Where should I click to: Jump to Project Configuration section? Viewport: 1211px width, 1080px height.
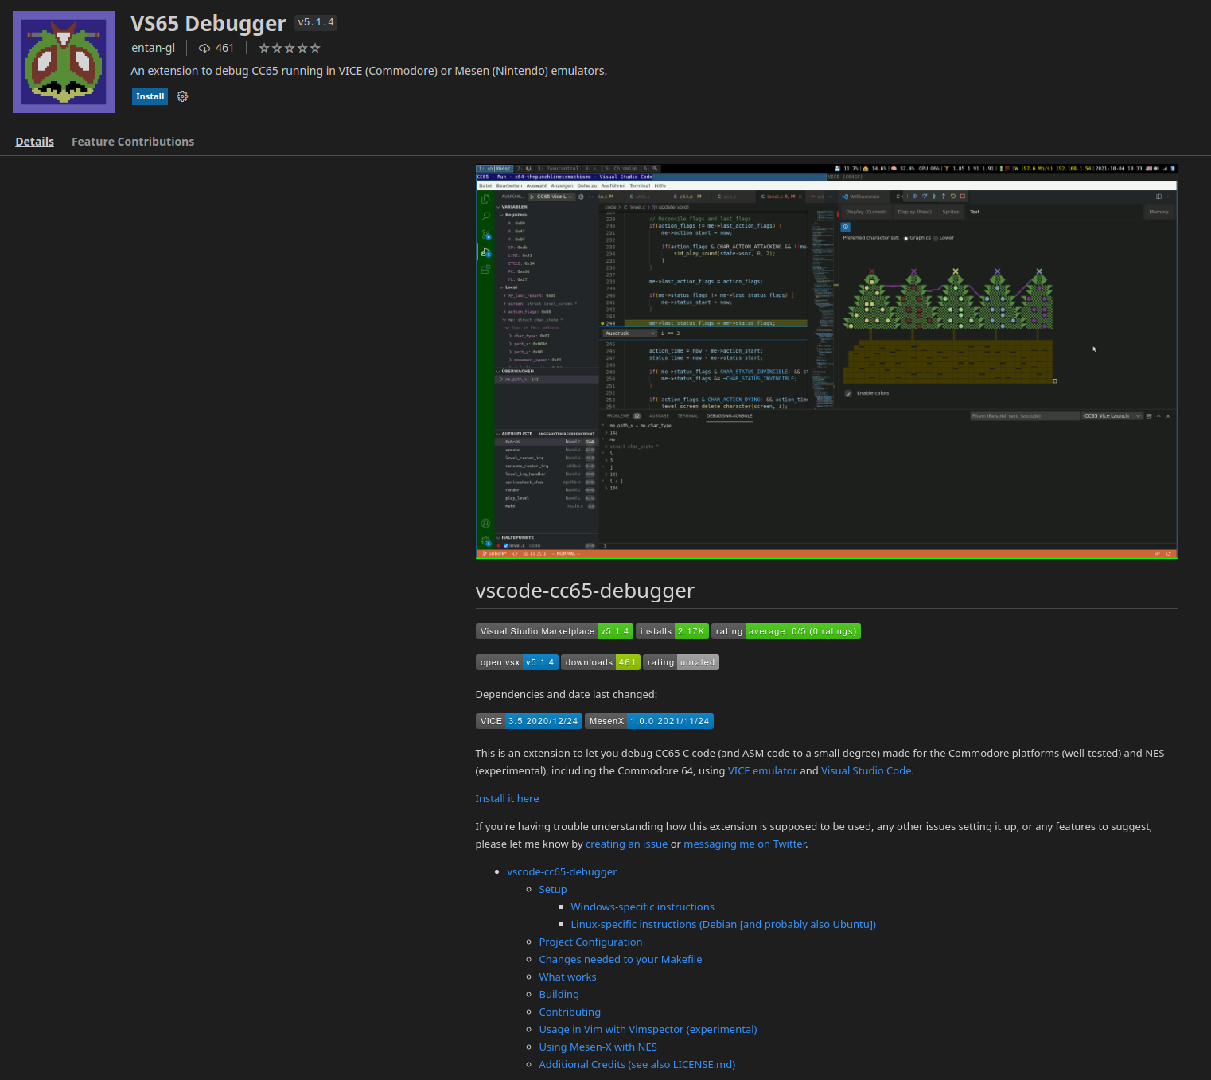coord(590,942)
